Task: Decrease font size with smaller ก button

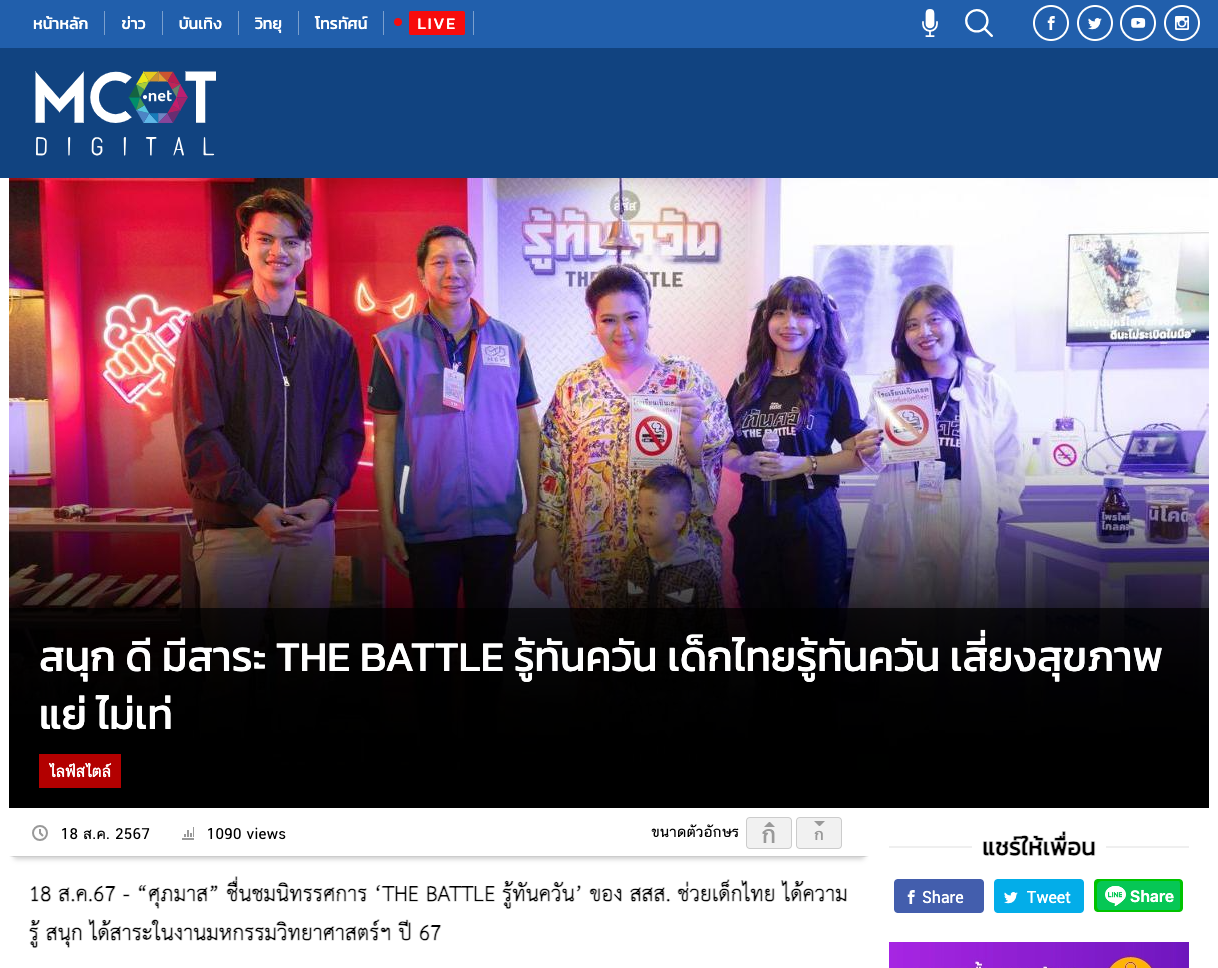Action: pos(819,833)
